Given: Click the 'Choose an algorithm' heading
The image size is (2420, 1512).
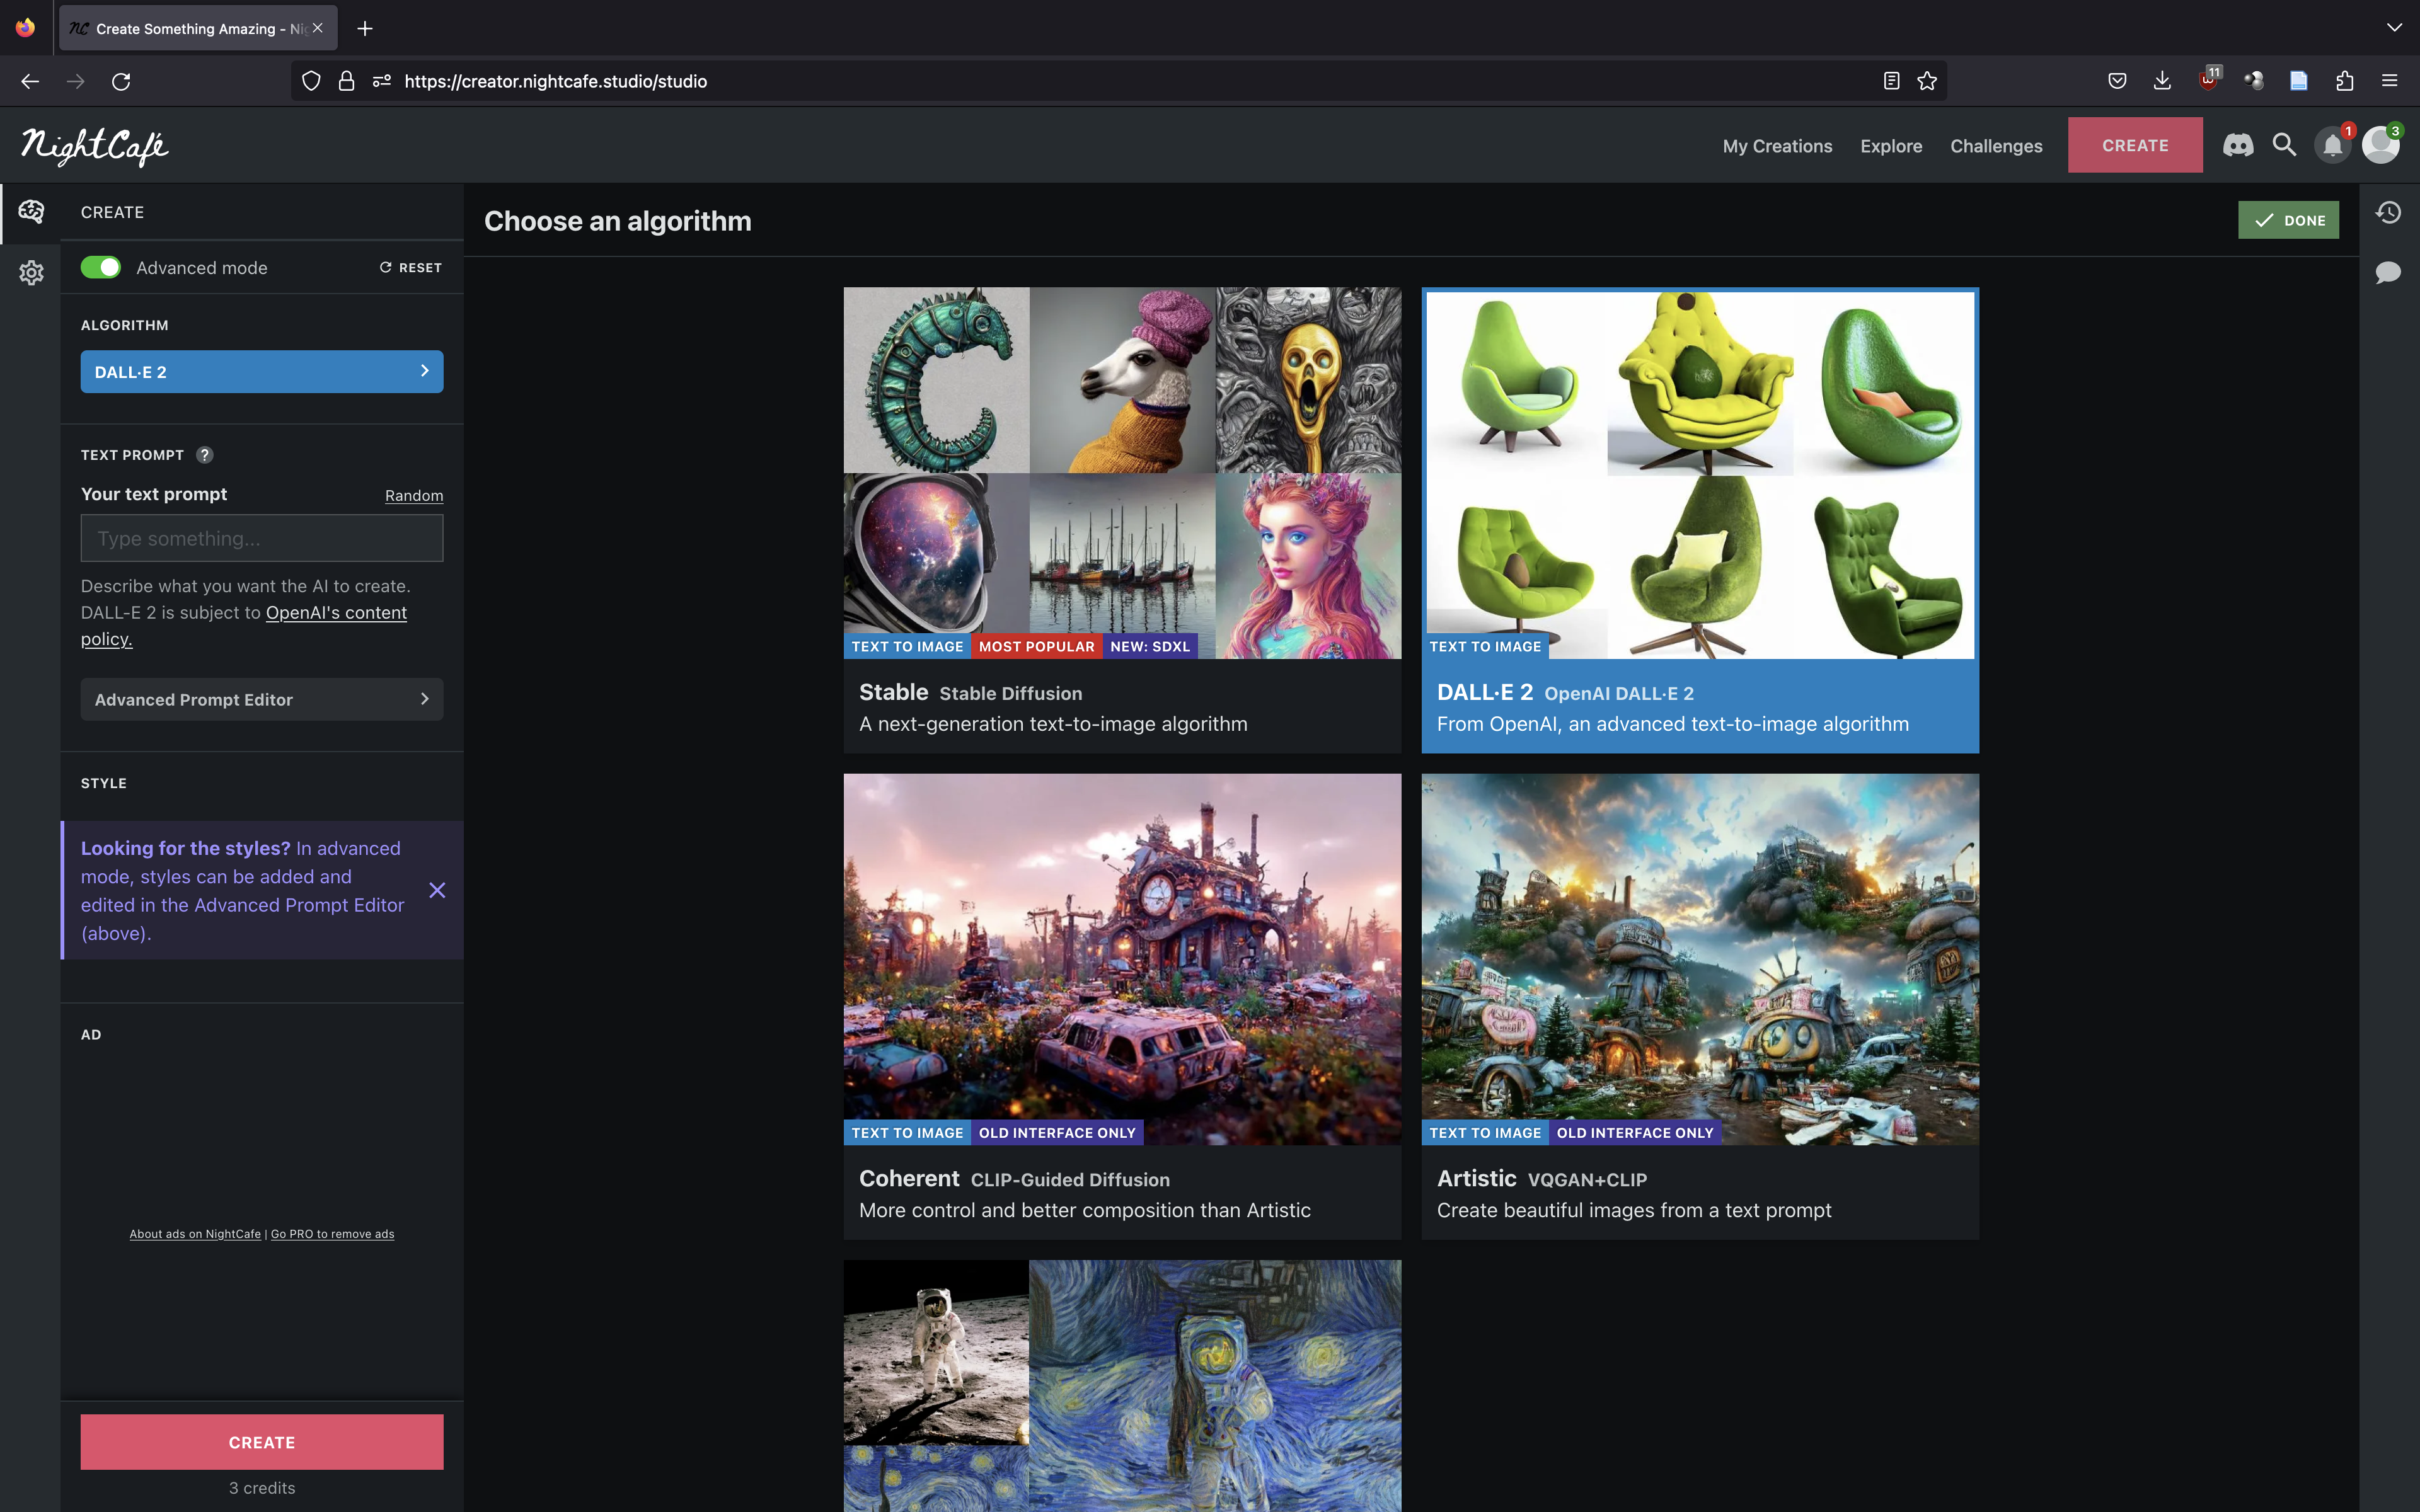Looking at the screenshot, I should (617, 221).
